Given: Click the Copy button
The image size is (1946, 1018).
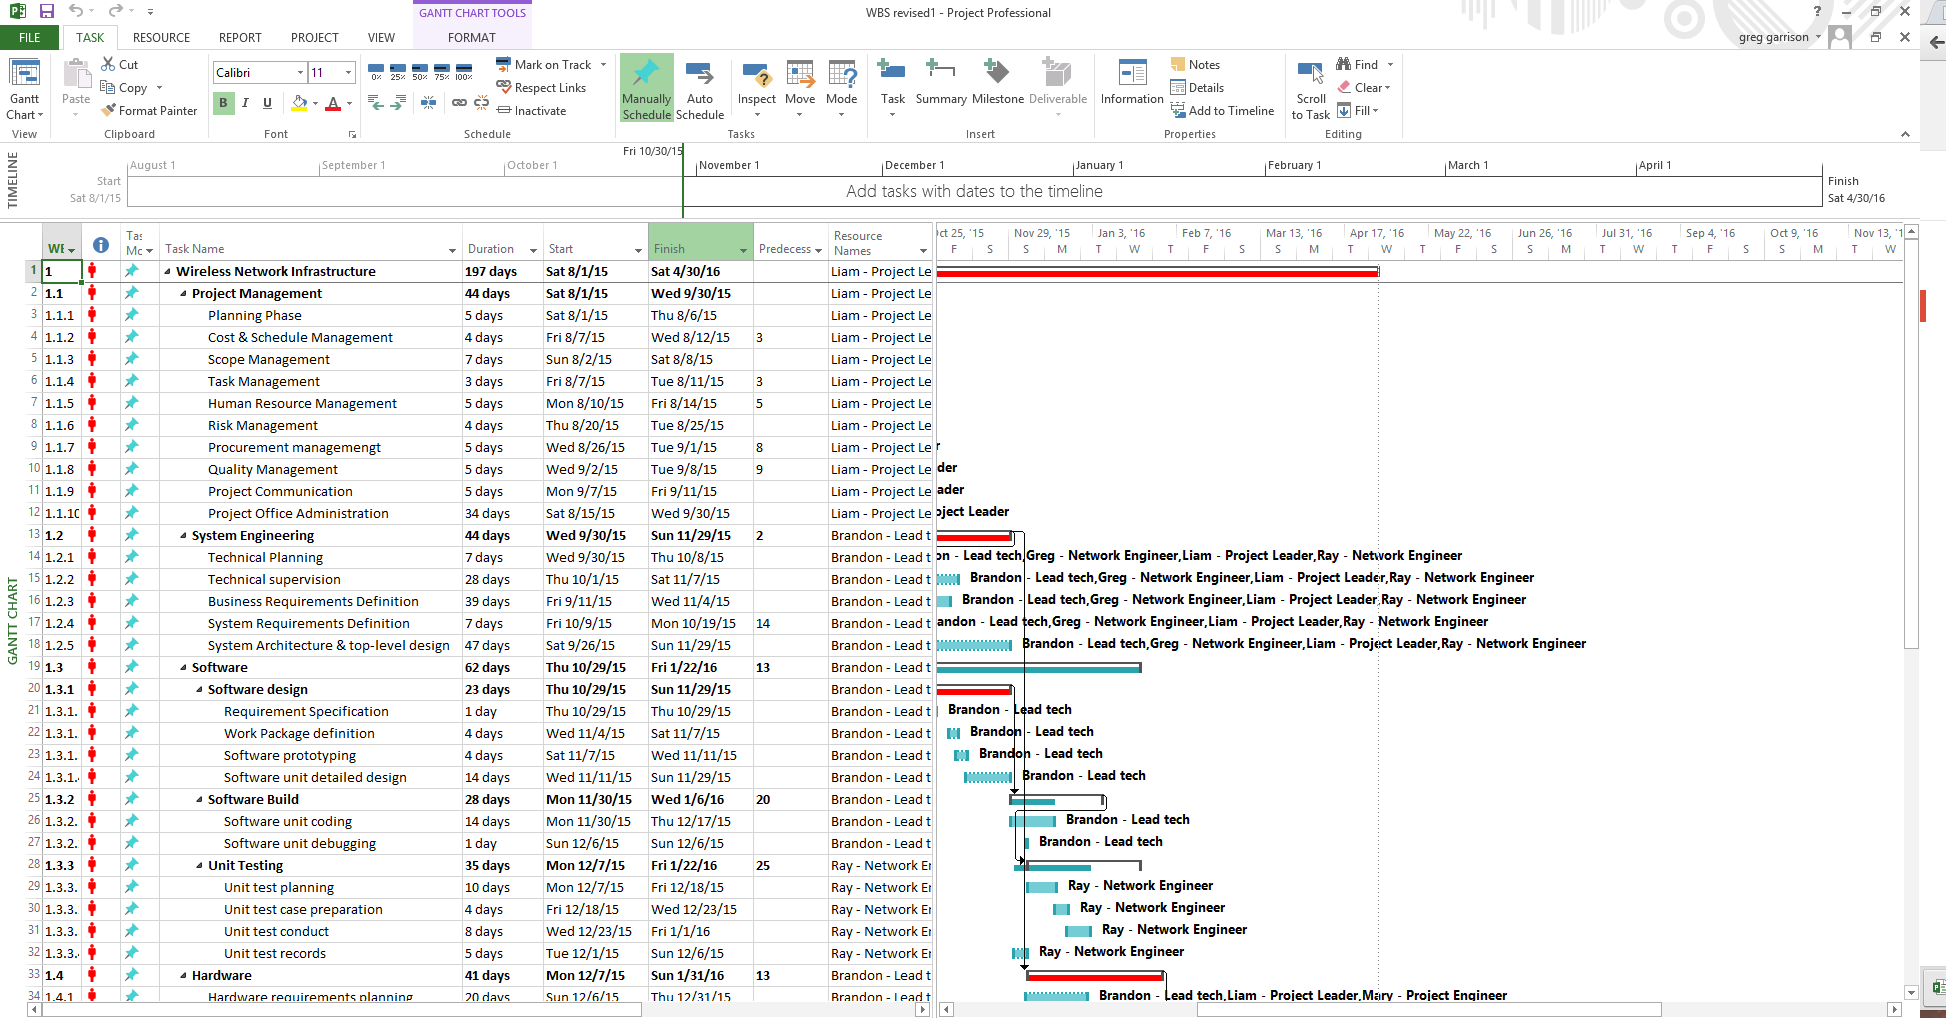Looking at the screenshot, I should pyautogui.click(x=123, y=87).
